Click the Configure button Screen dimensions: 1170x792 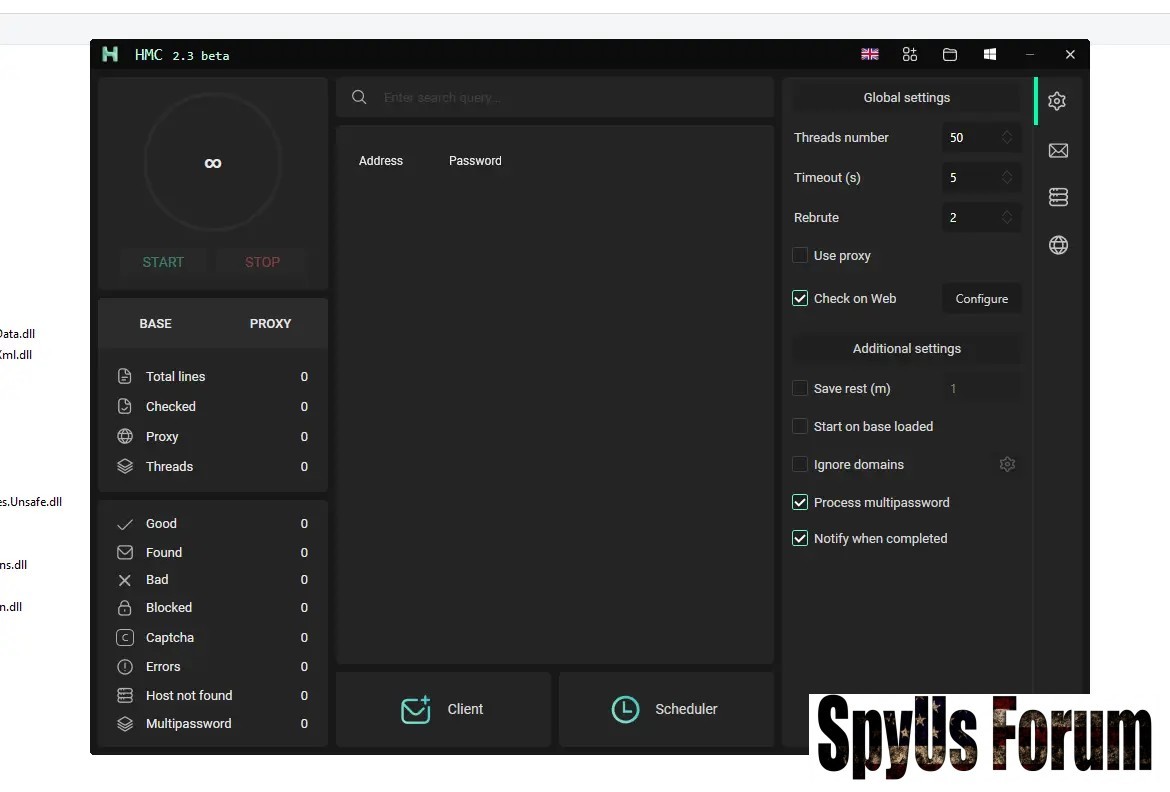pos(981,299)
